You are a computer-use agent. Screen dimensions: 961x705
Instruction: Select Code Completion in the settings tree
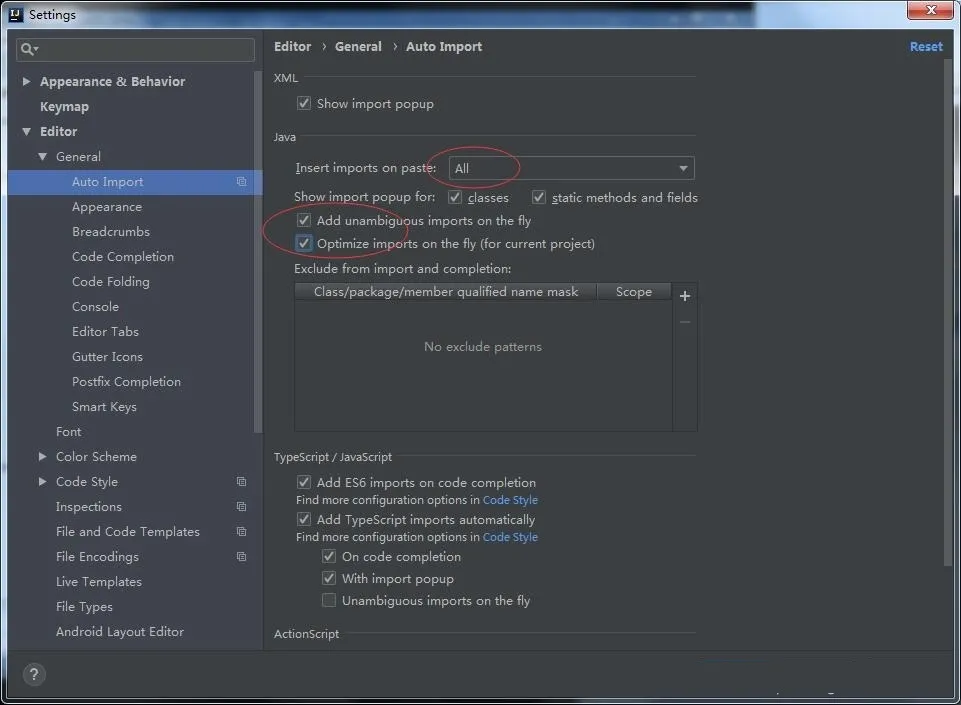pos(123,257)
